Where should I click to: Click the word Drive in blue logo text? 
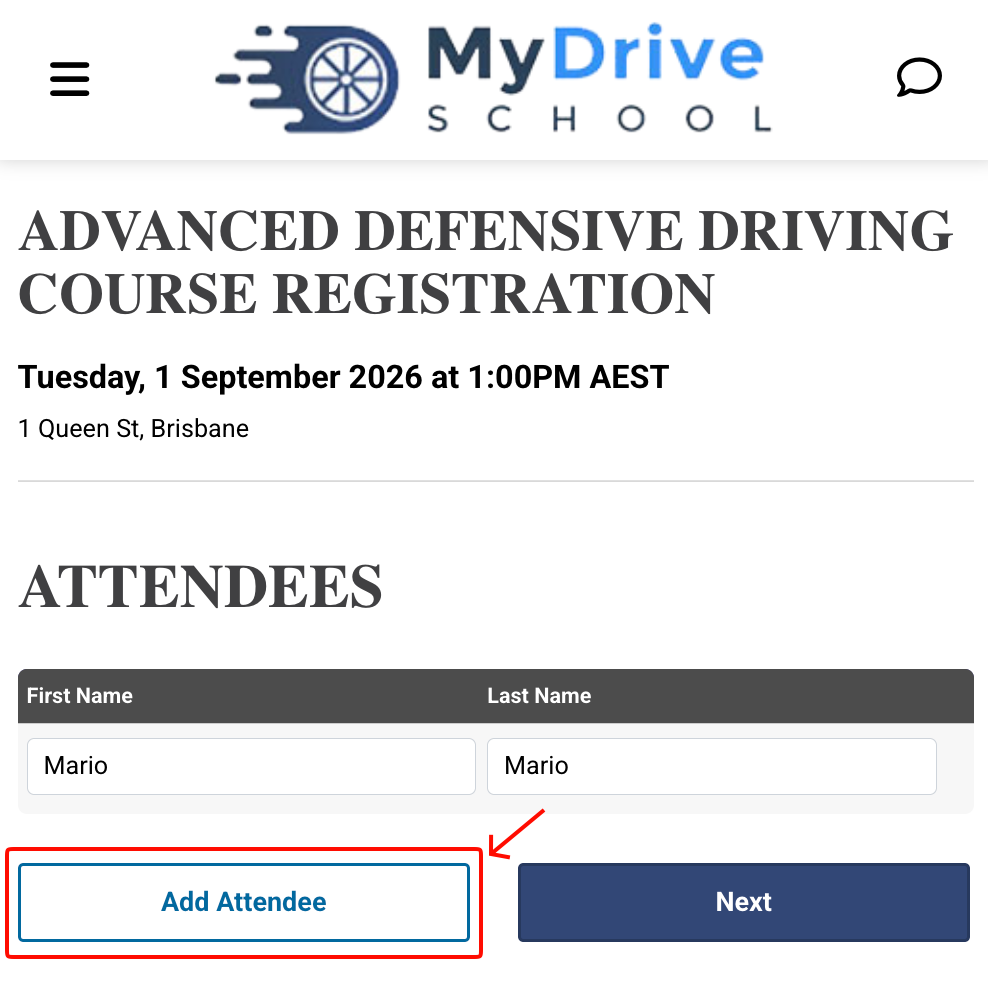tap(658, 53)
